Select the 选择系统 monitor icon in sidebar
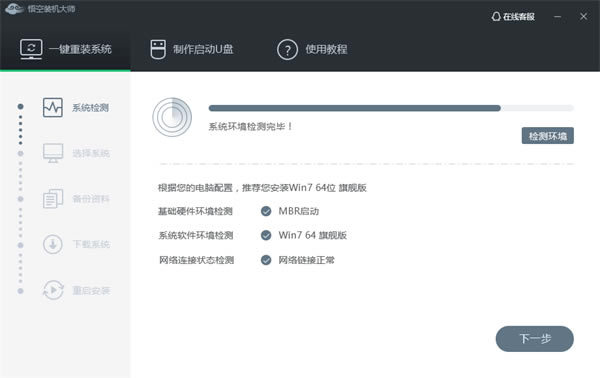This screenshot has width=600, height=378. pos(53,153)
